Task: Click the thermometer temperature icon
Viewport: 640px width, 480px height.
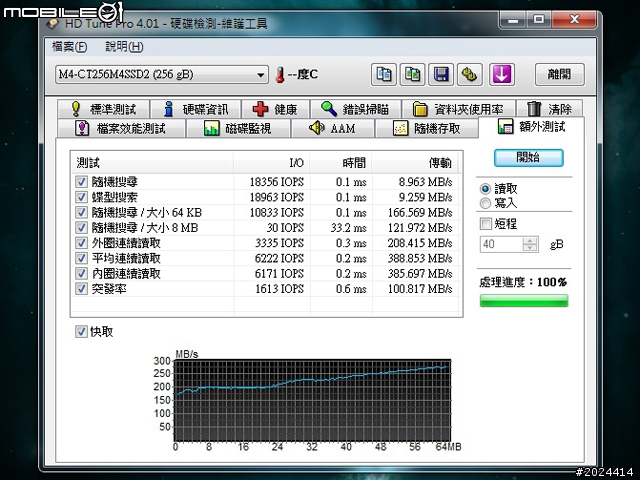Action: pos(280,75)
